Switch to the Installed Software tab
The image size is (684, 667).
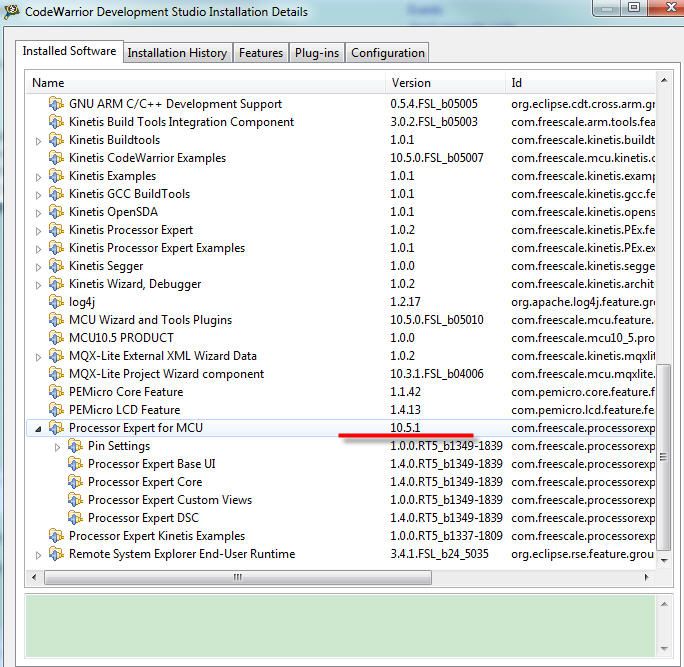(x=69, y=51)
